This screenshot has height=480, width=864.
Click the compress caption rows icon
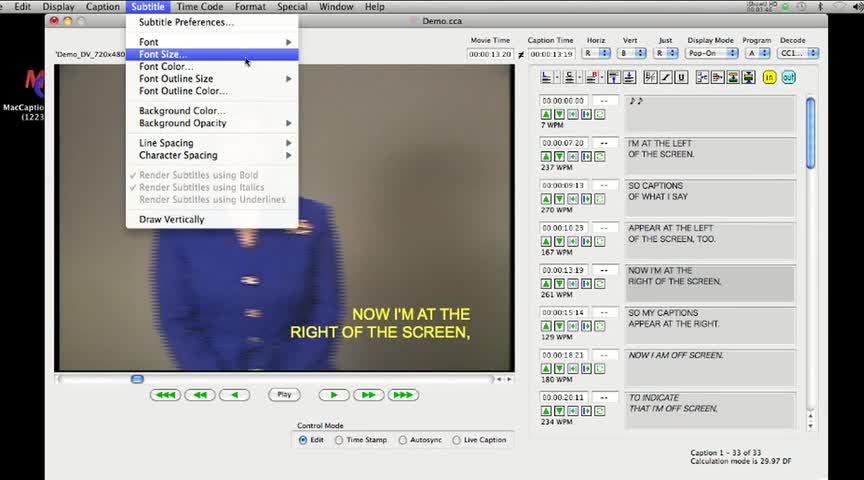click(x=748, y=78)
